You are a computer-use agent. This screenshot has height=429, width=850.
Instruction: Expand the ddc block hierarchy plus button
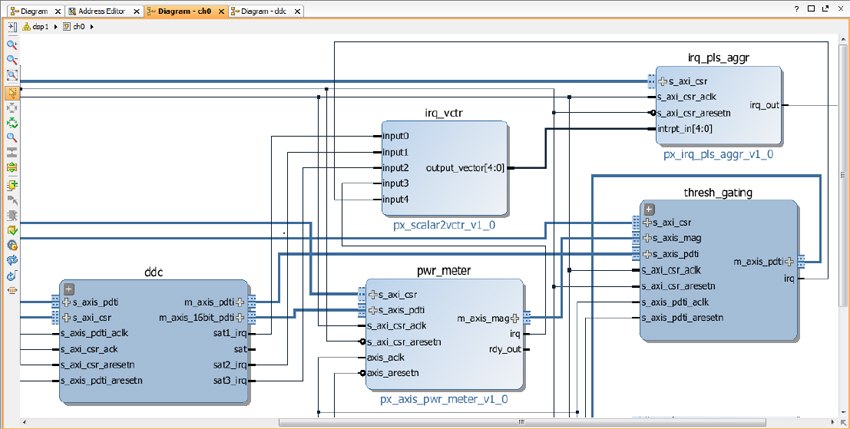pyautogui.click(x=69, y=289)
